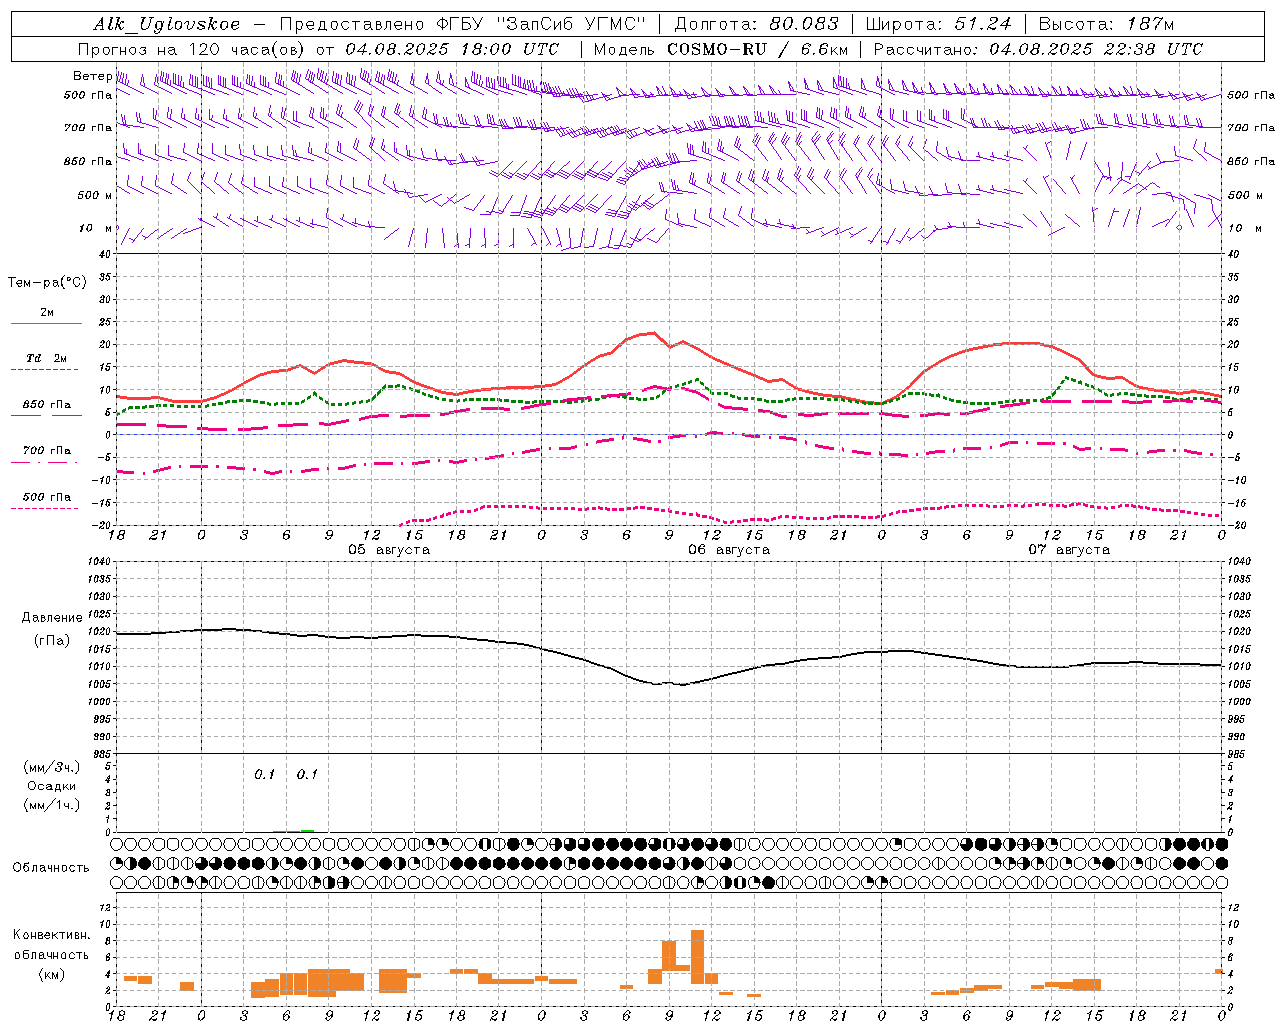Click left "850 гПа" wind level label

[x=88, y=161]
